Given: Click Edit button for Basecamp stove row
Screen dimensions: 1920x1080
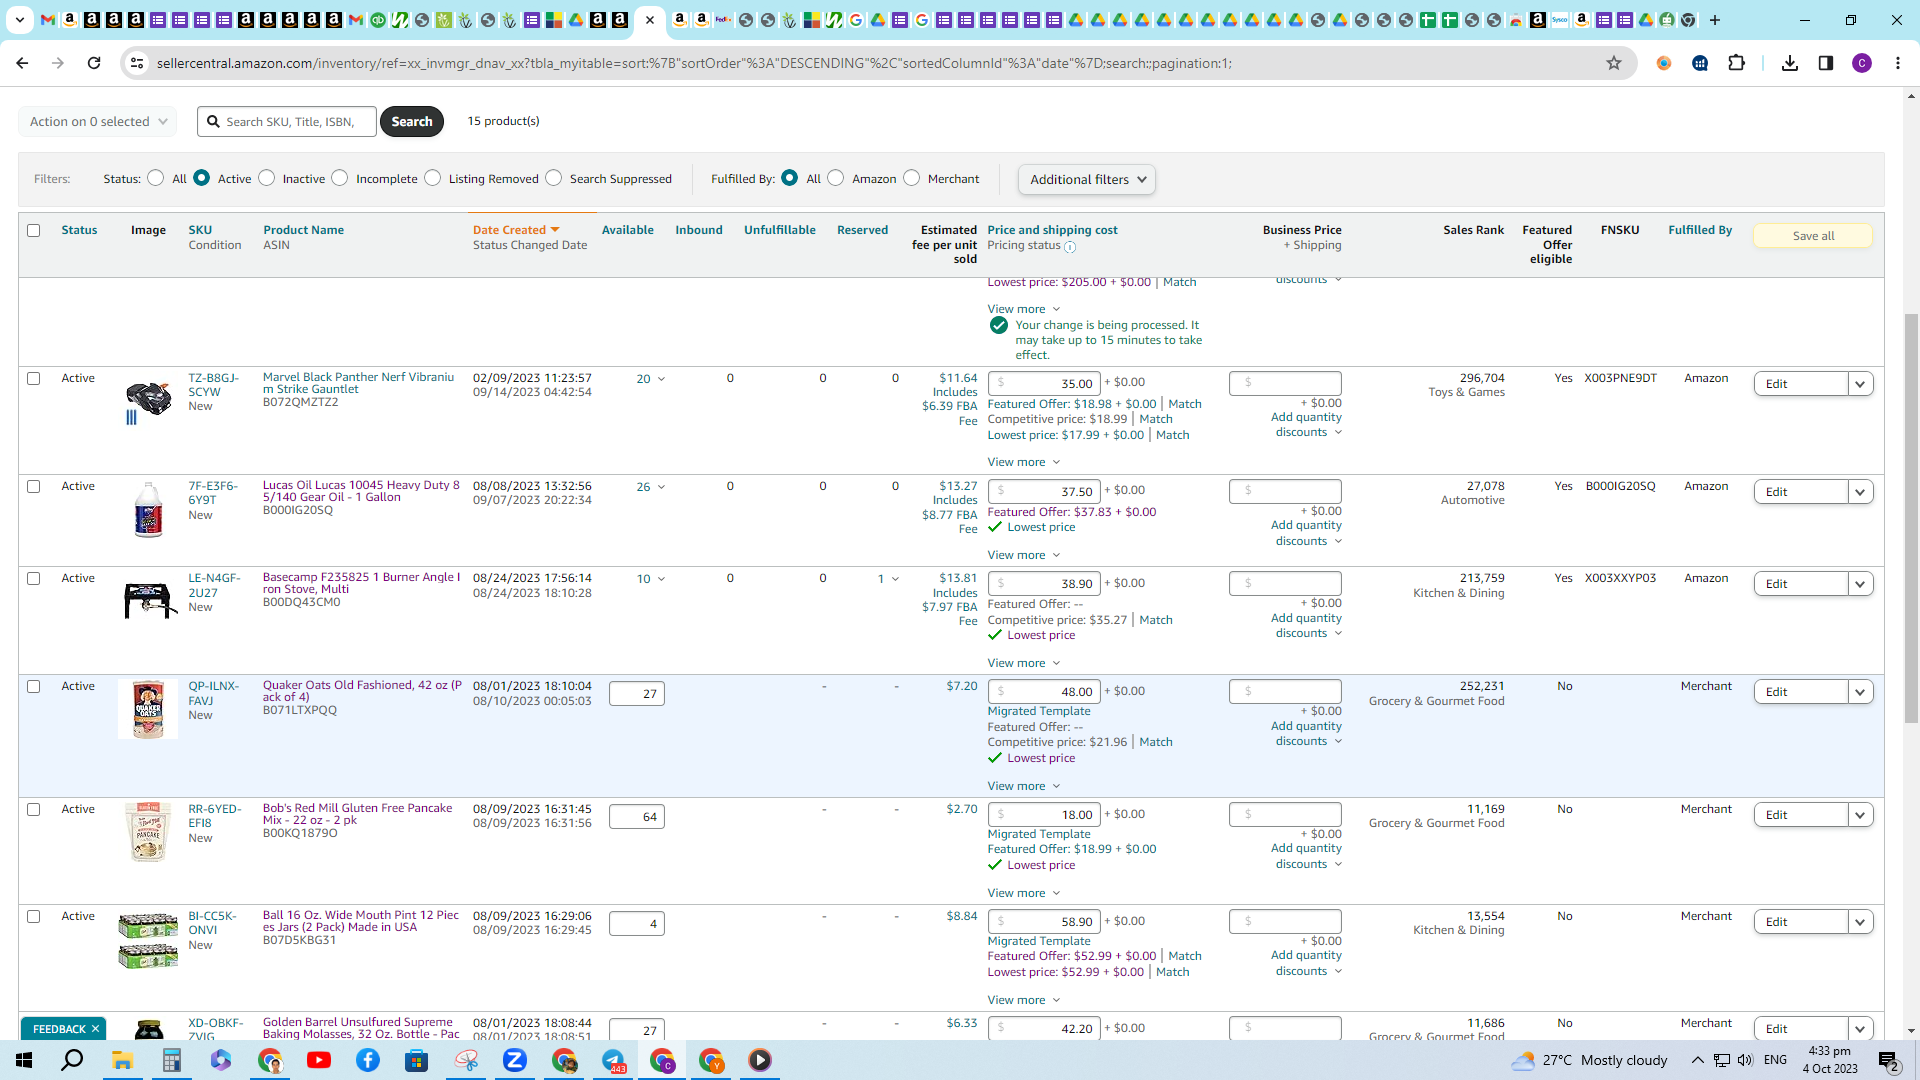Looking at the screenshot, I should point(1800,584).
